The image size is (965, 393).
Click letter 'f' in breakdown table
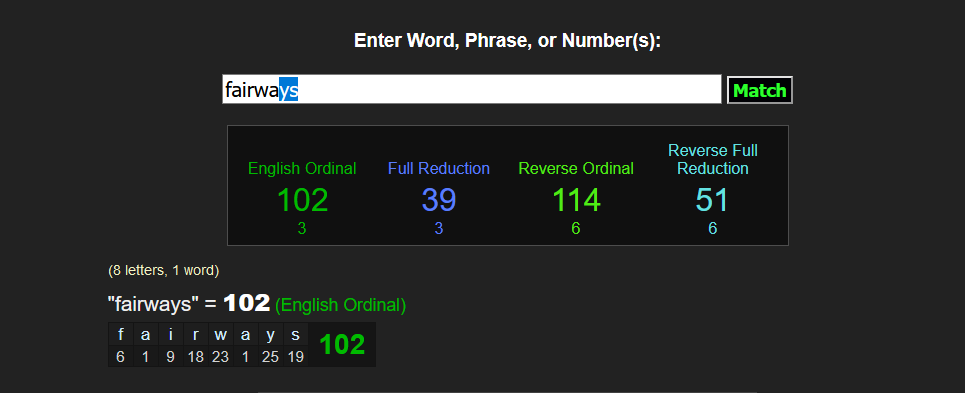(x=121, y=335)
